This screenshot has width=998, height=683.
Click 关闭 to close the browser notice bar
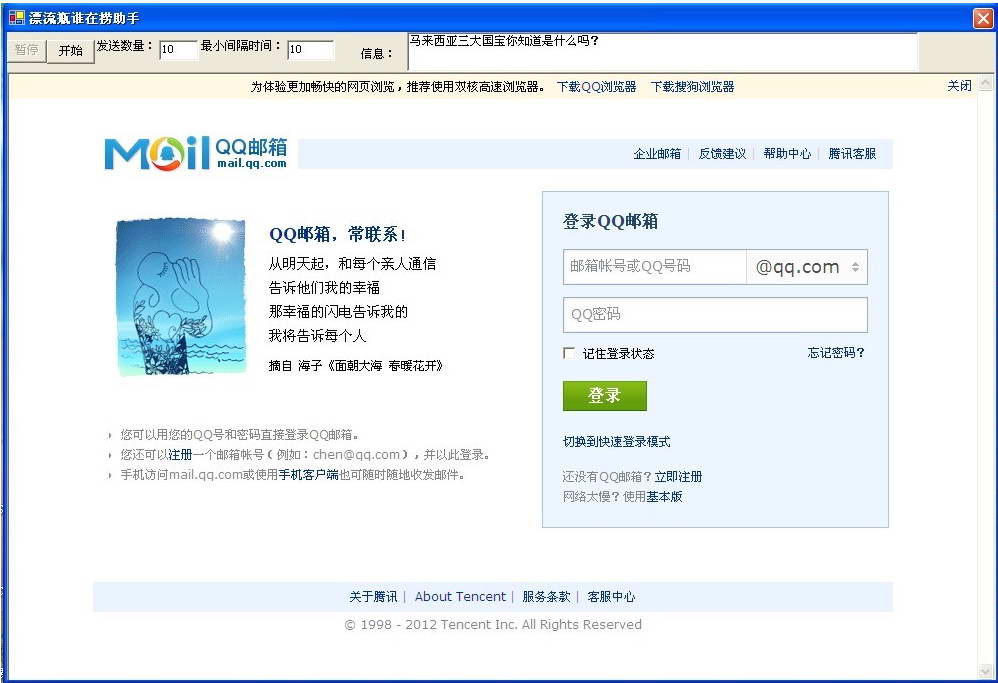pyautogui.click(x=959, y=86)
